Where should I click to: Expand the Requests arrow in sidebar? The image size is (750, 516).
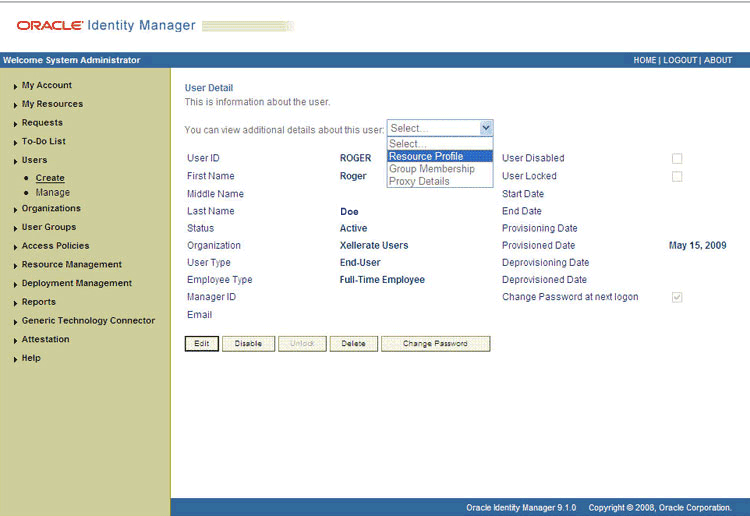tap(15, 123)
